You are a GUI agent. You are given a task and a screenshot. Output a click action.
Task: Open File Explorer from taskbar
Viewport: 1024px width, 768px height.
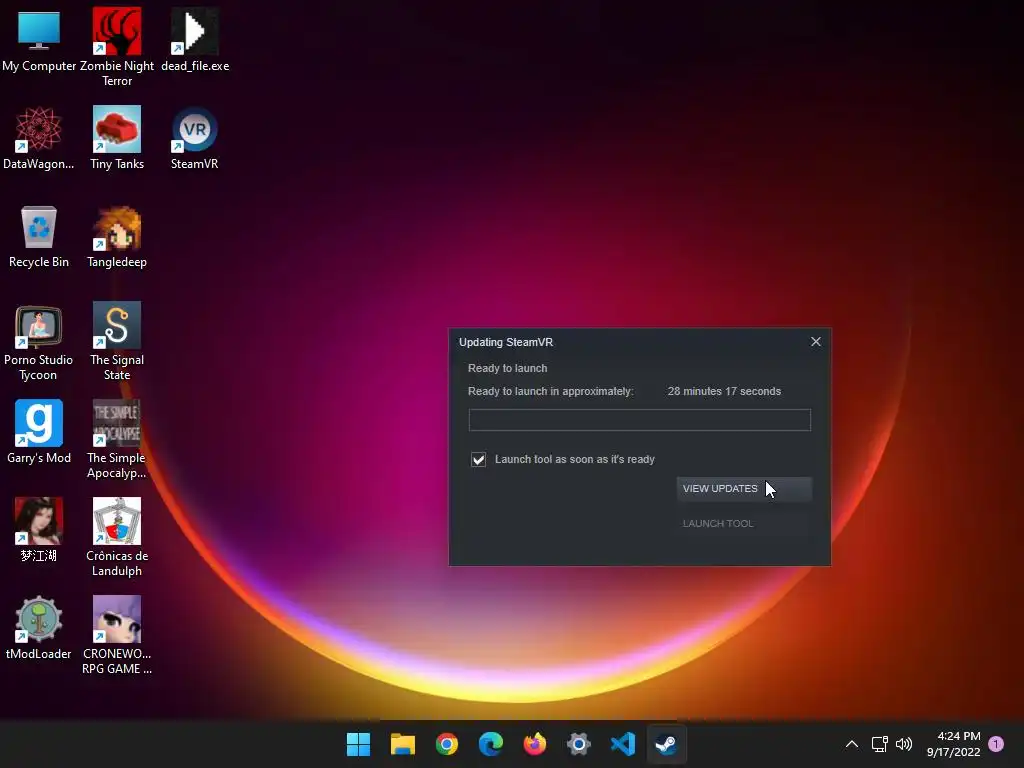pyautogui.click(x=403, y=744)
